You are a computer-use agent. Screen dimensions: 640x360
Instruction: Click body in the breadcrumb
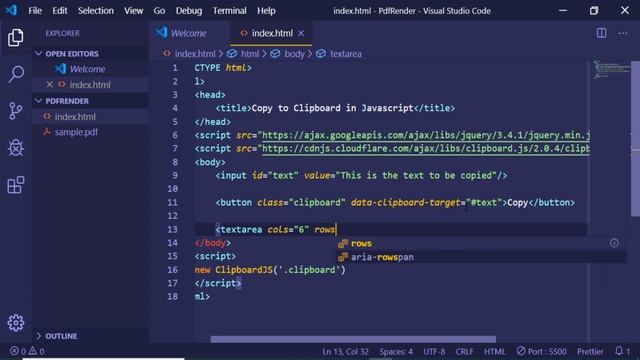click(x=294, y=54)
